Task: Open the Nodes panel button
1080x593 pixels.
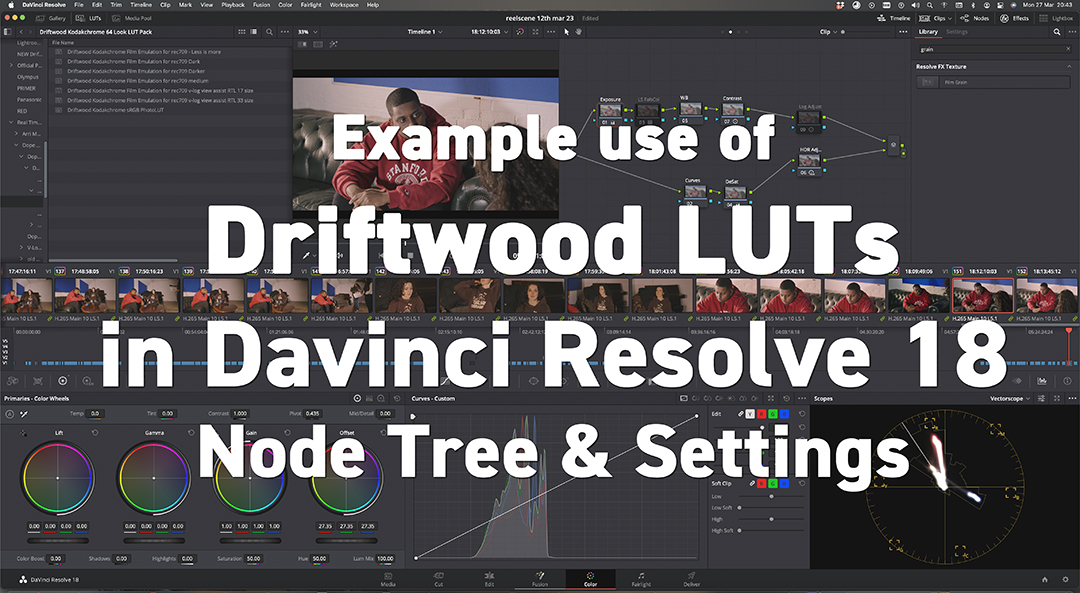Action: click(x=975, y=18)
